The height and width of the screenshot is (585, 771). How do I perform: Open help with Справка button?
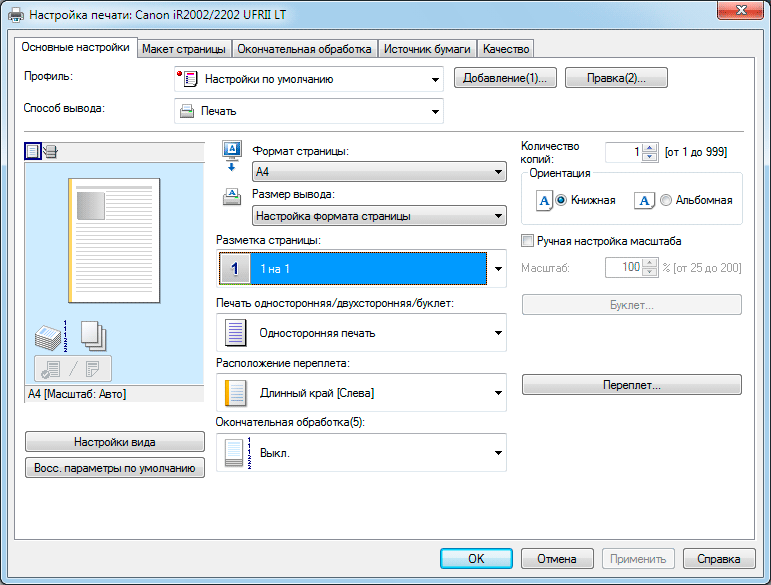pyautogui.click(x=718, y=559)
